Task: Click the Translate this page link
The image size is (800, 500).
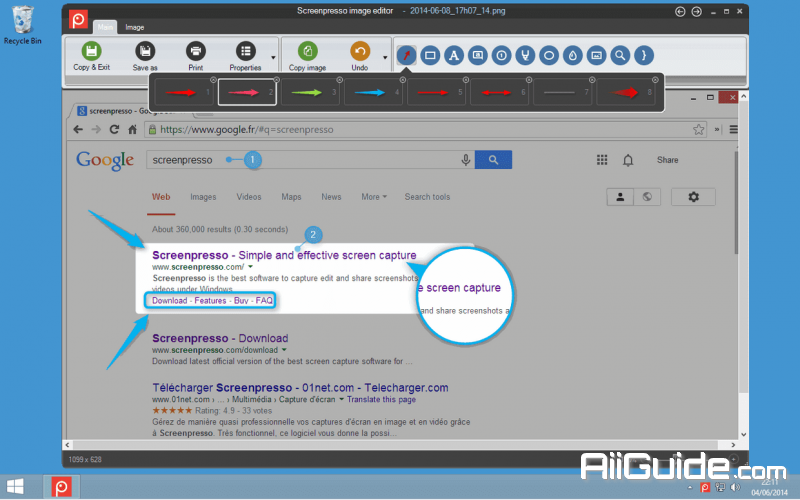Action: 381,399
